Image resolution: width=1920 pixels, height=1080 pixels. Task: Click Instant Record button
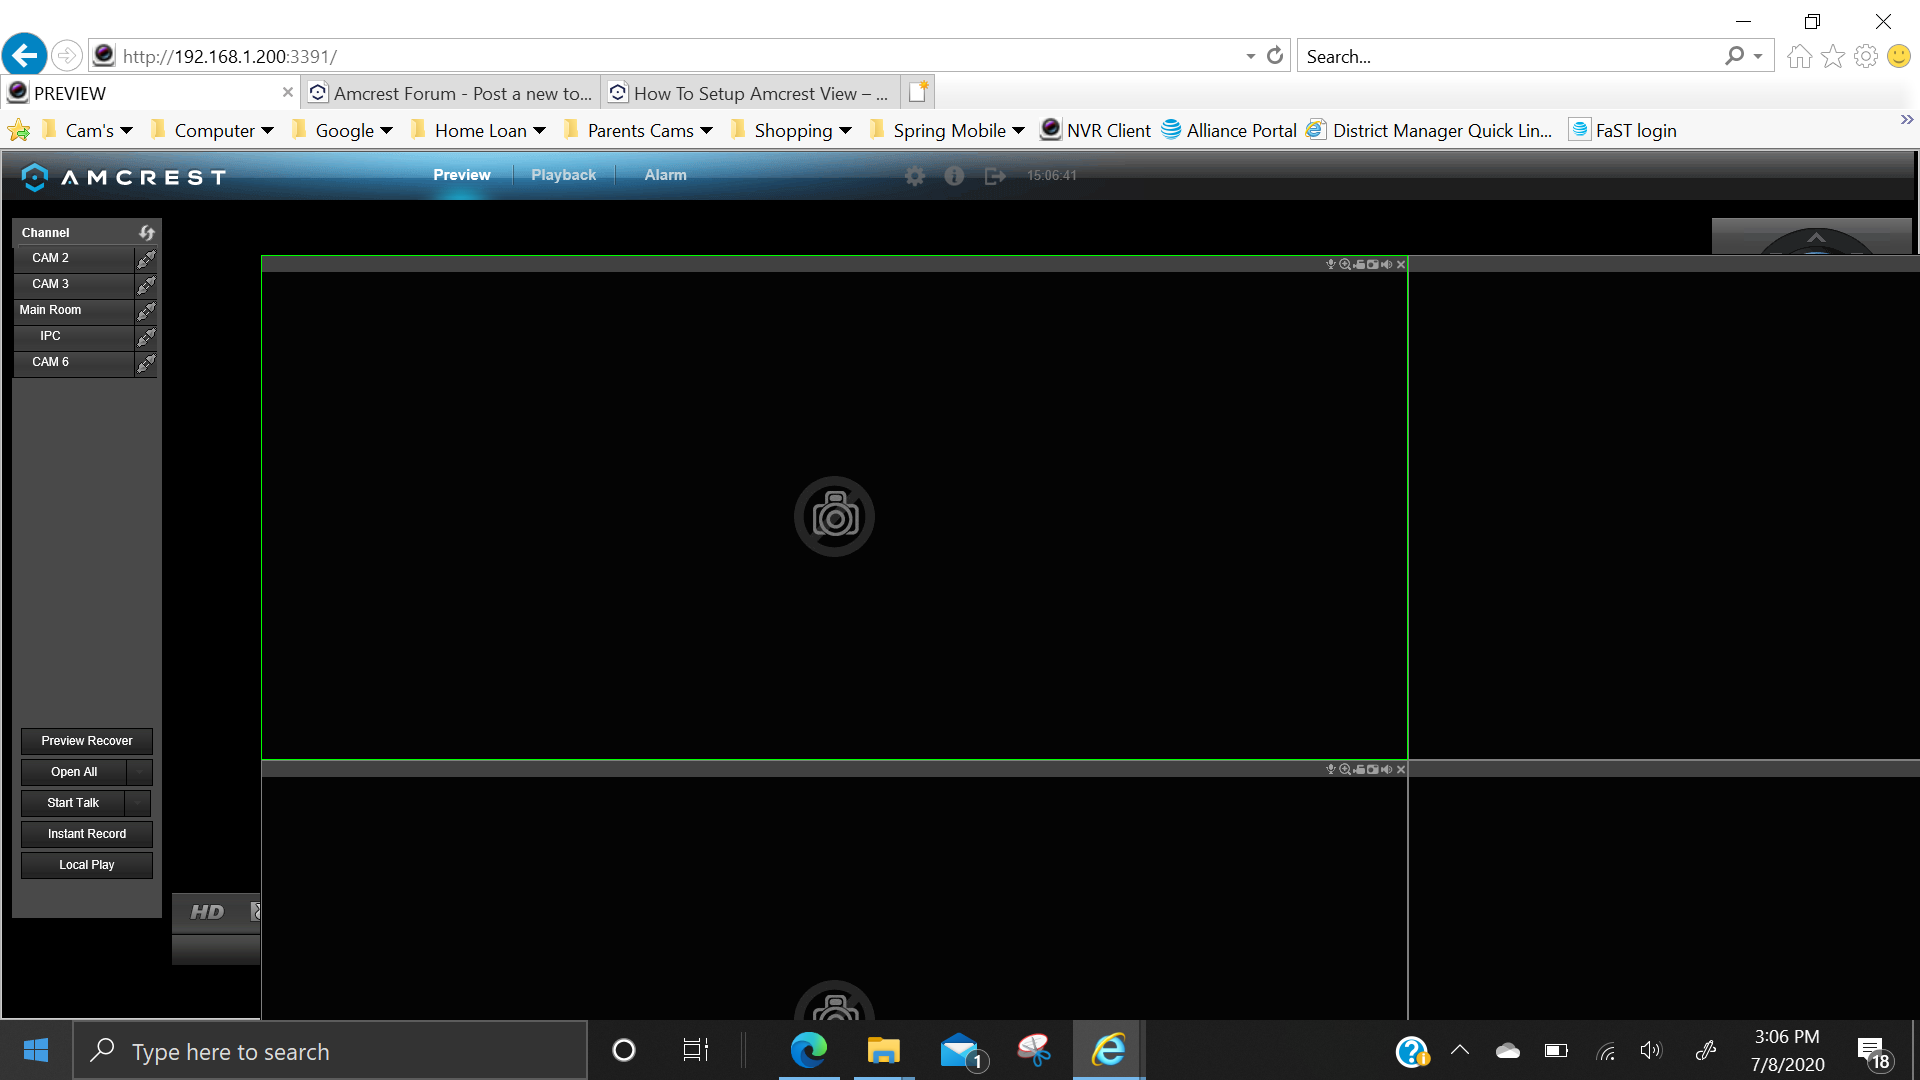point(87,834)
